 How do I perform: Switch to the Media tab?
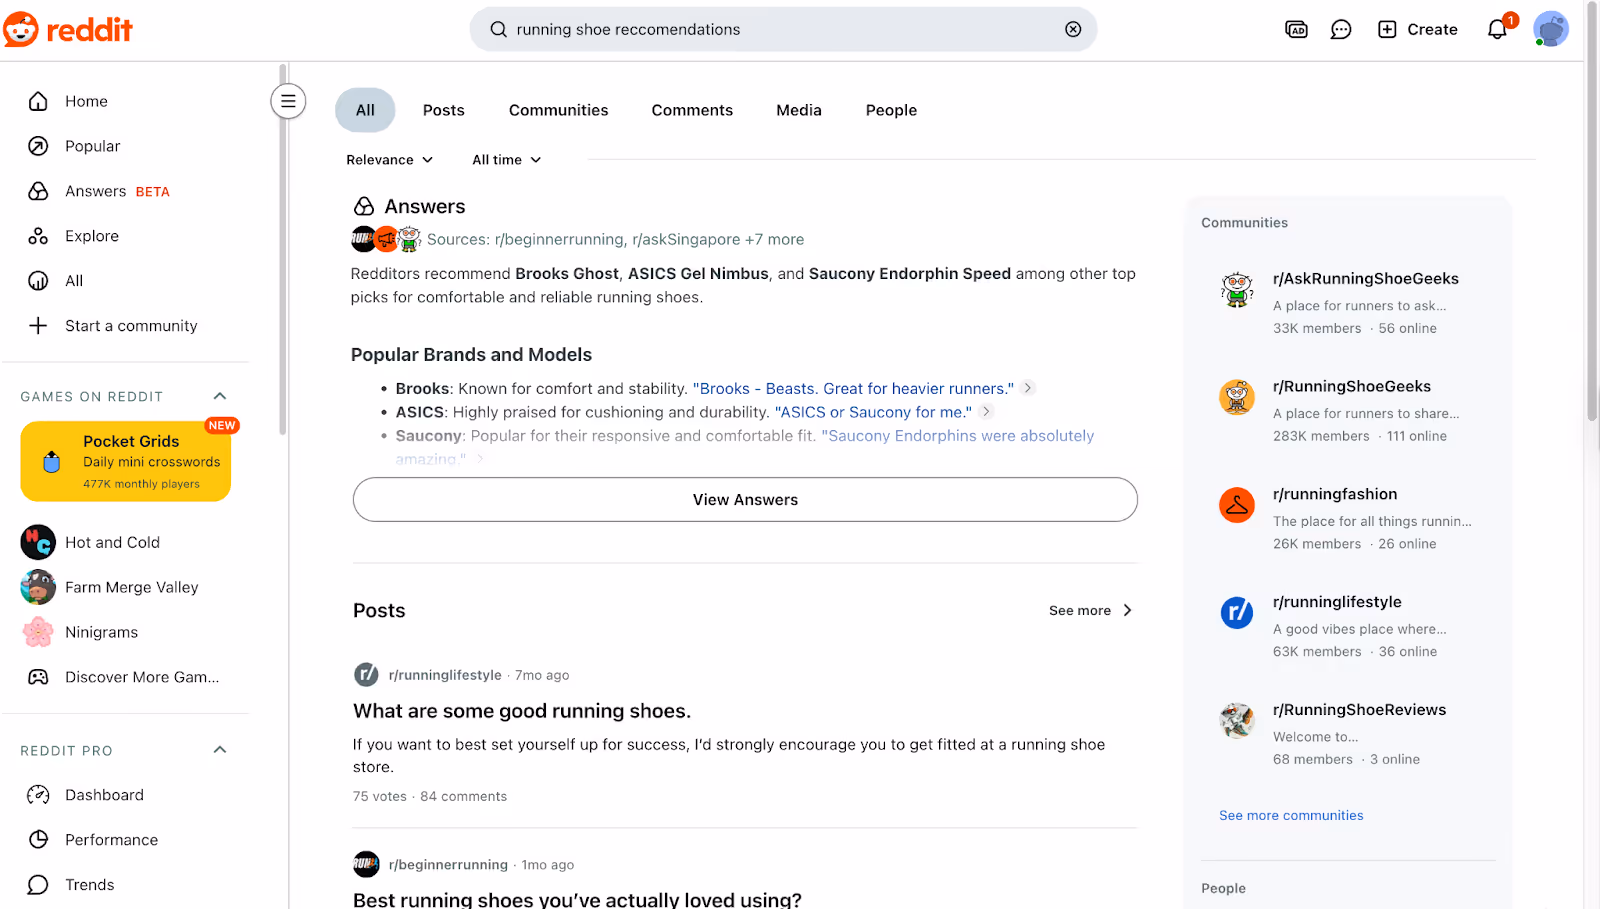[799, 110]
